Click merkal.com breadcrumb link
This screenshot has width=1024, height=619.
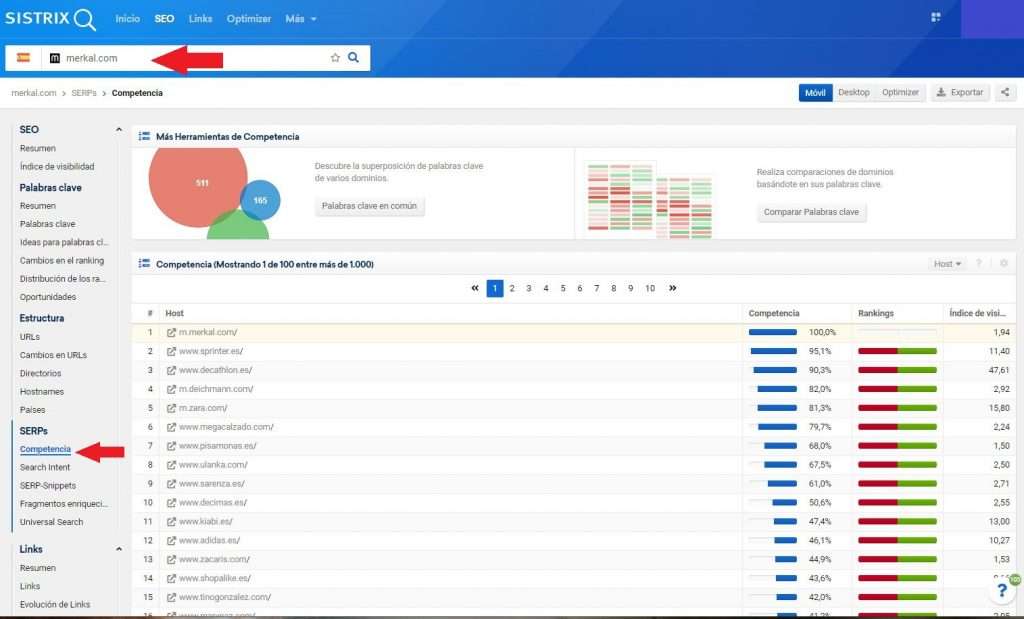coord(33,93)
